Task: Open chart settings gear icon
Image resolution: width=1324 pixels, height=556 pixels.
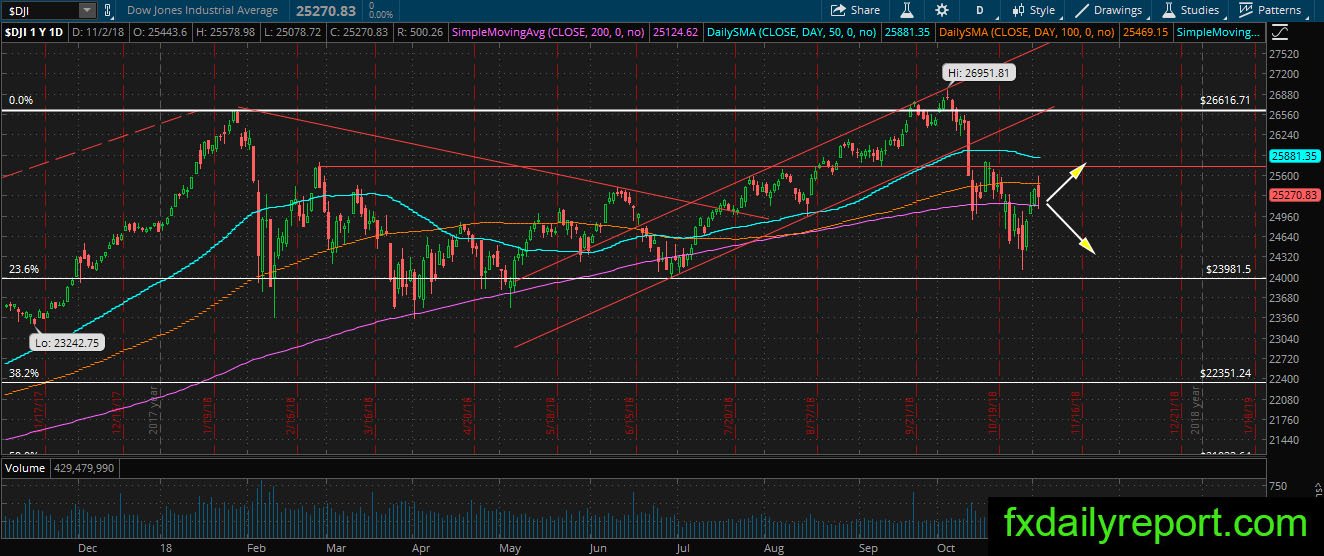Action: pos(941,10)
